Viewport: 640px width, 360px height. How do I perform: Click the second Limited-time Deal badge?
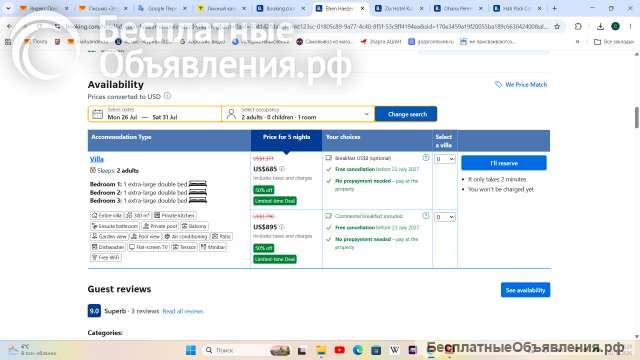click(275, 259)
